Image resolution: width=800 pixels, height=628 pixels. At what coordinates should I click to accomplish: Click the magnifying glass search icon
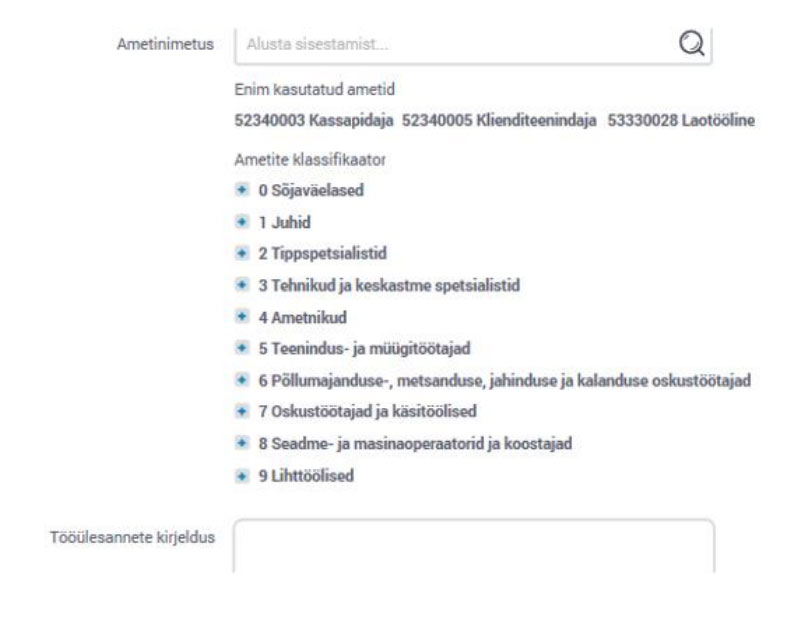[x=692, y=43]
